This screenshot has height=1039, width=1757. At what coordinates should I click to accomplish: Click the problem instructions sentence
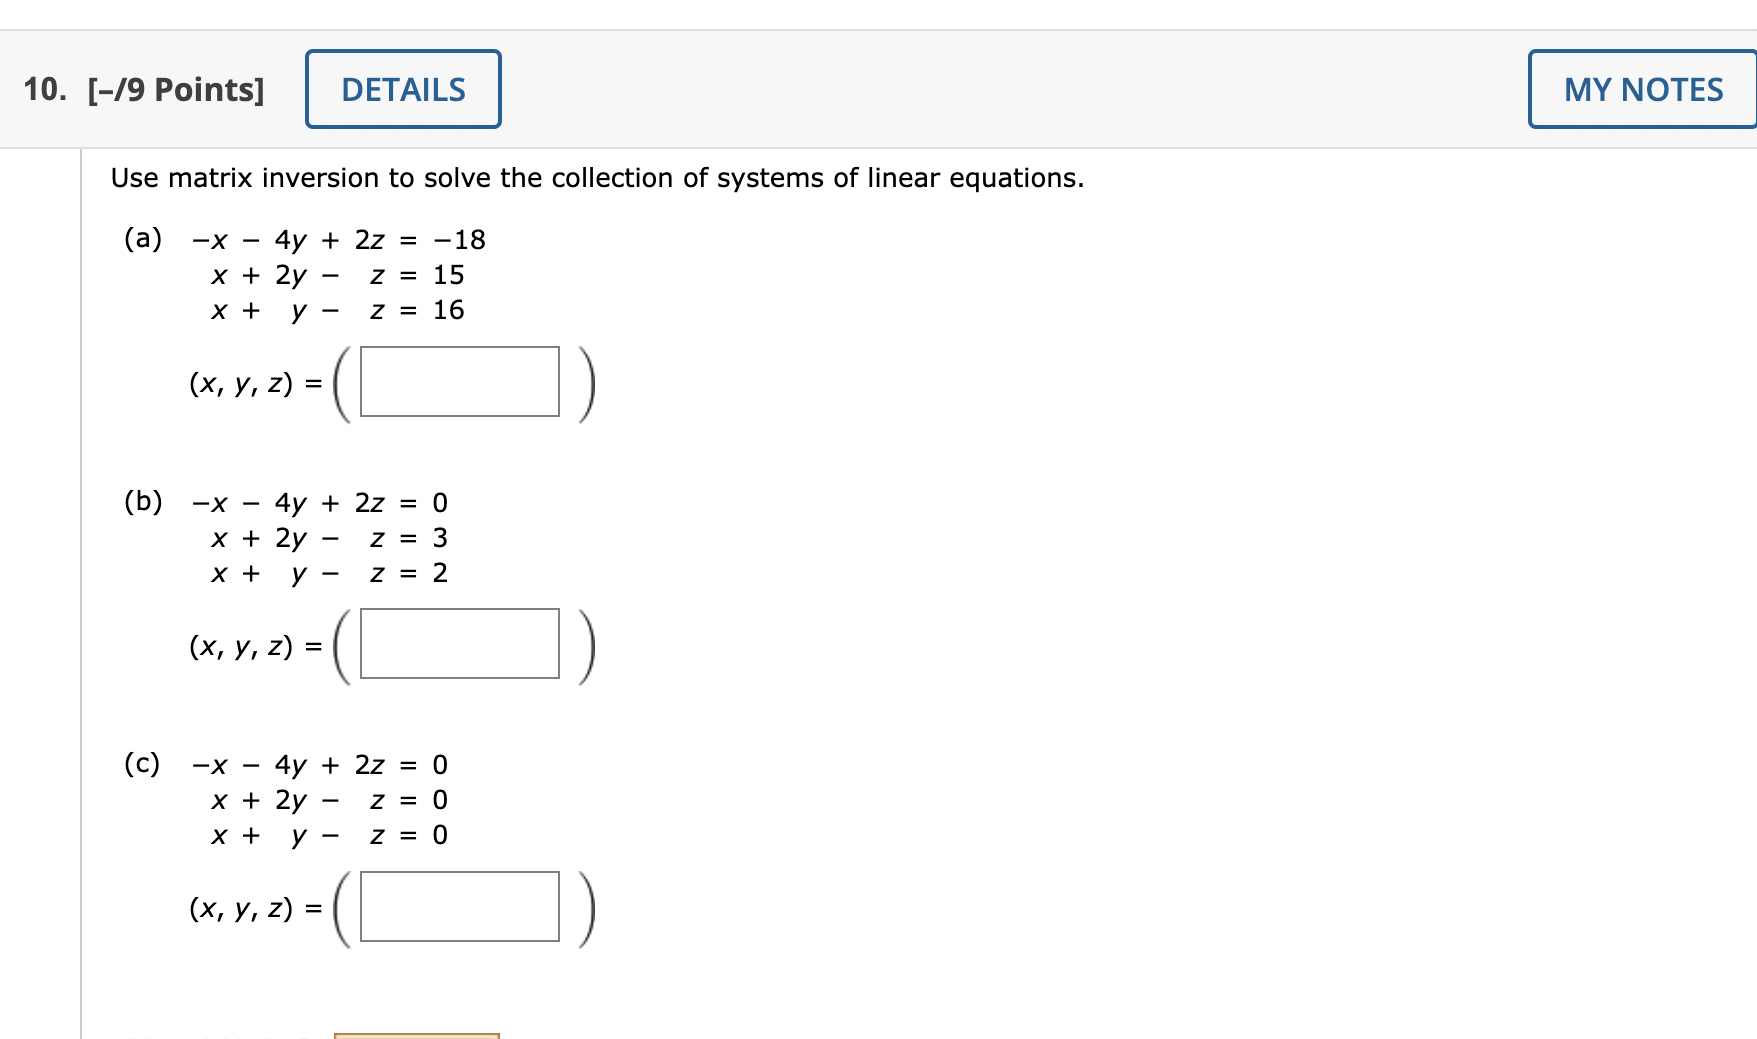597,177
